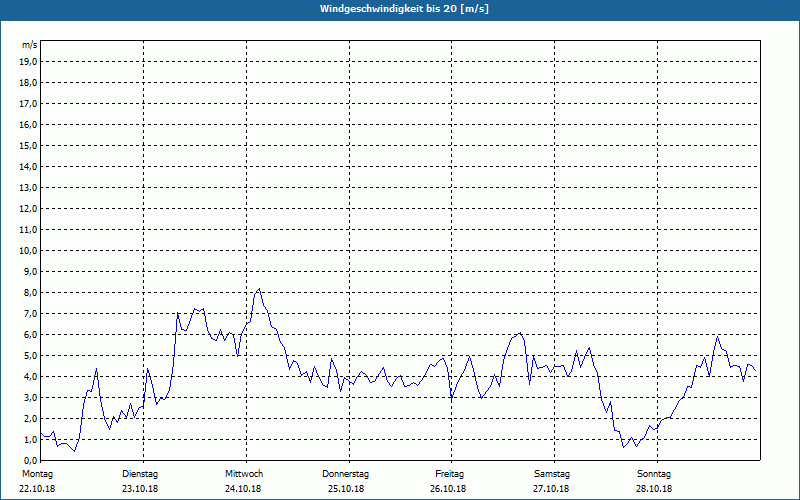Click the Samstag day label
The image size is (800, 500).
[x=552, y=474]
